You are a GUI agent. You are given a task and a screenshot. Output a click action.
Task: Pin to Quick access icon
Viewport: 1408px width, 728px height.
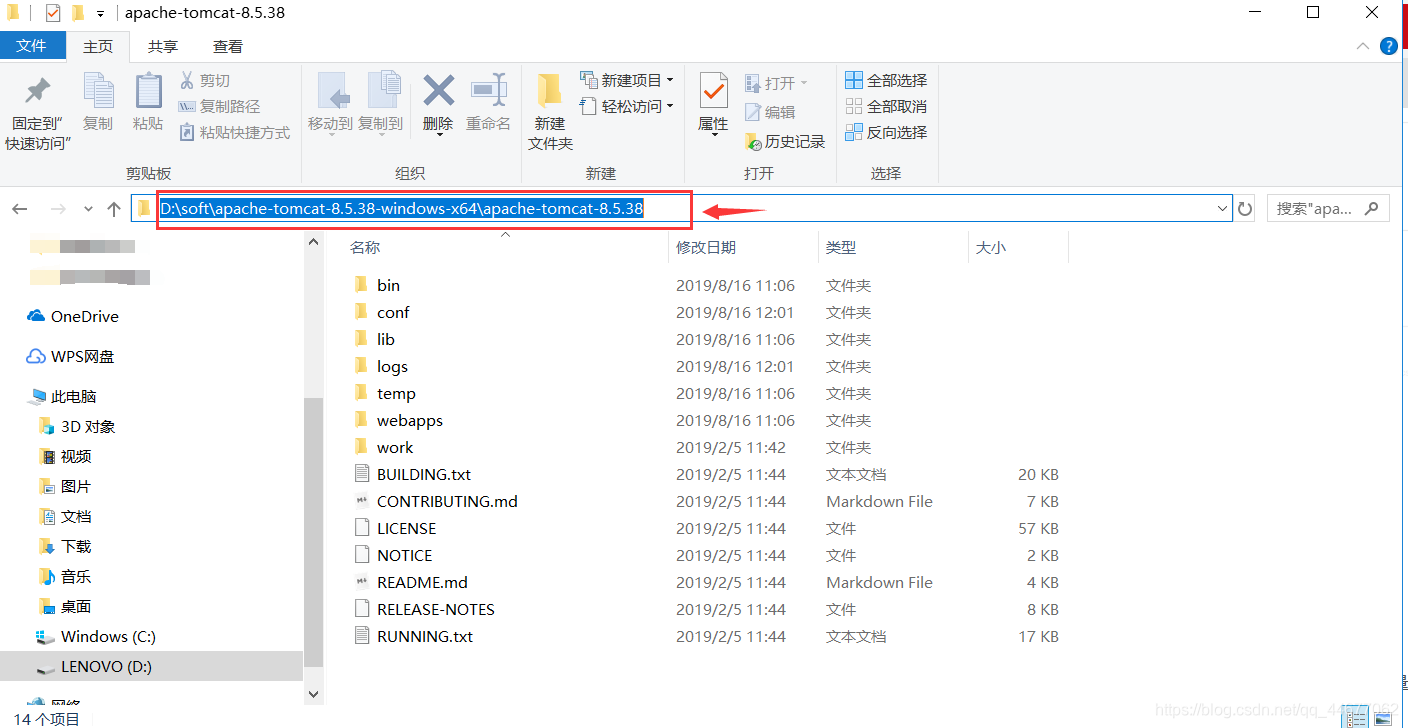point(38,92)
